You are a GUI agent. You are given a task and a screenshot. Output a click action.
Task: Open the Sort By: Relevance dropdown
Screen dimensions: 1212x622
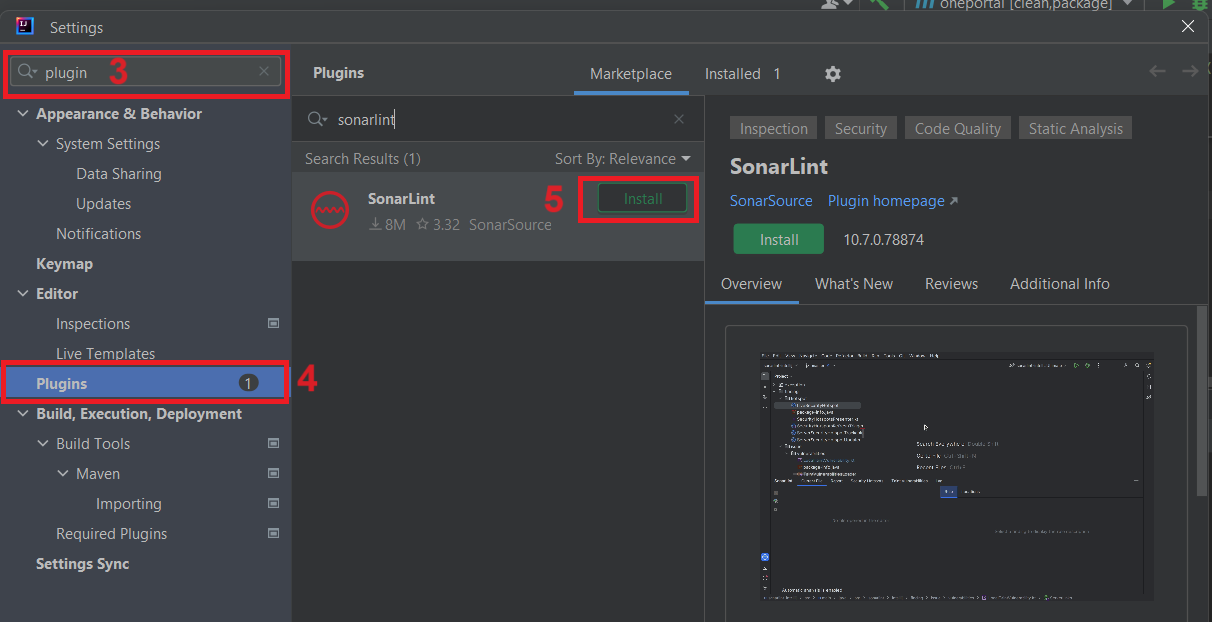point(623,159)
